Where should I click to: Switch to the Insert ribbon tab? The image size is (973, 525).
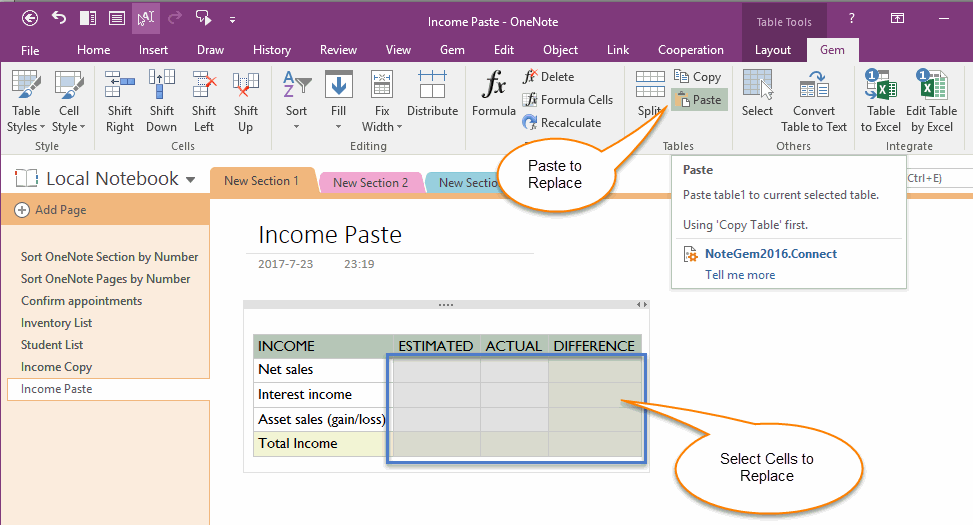153,50
